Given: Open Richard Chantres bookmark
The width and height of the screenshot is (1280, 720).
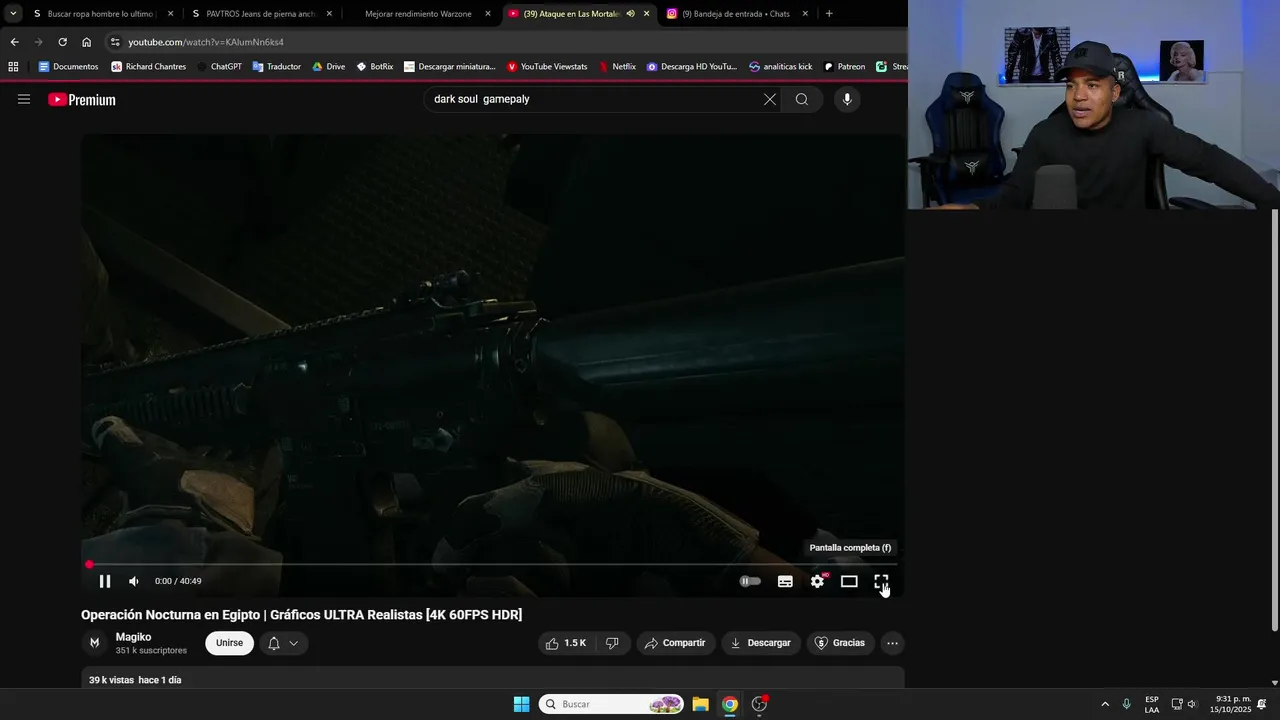Looking at the screenshot, I should click(149, 67).
